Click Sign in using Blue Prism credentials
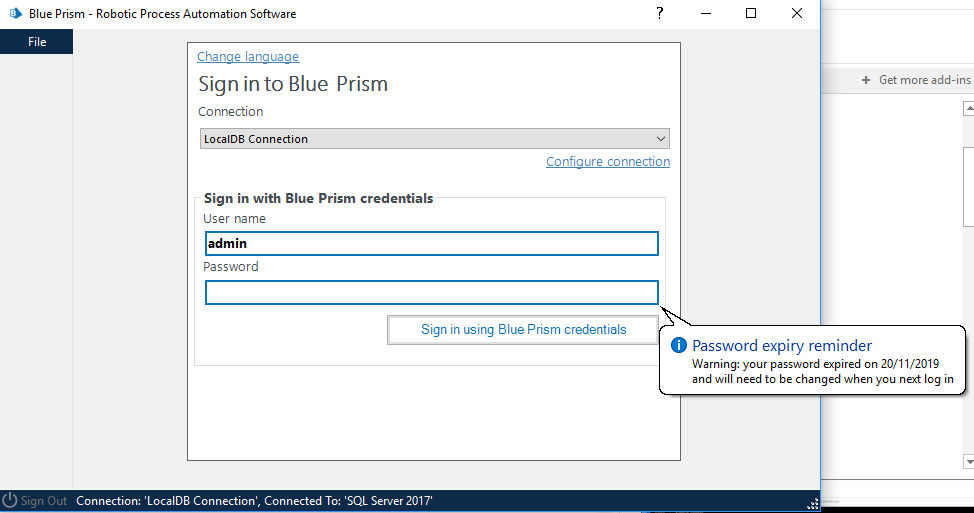The image size is (974, 513). click(523, 330)
